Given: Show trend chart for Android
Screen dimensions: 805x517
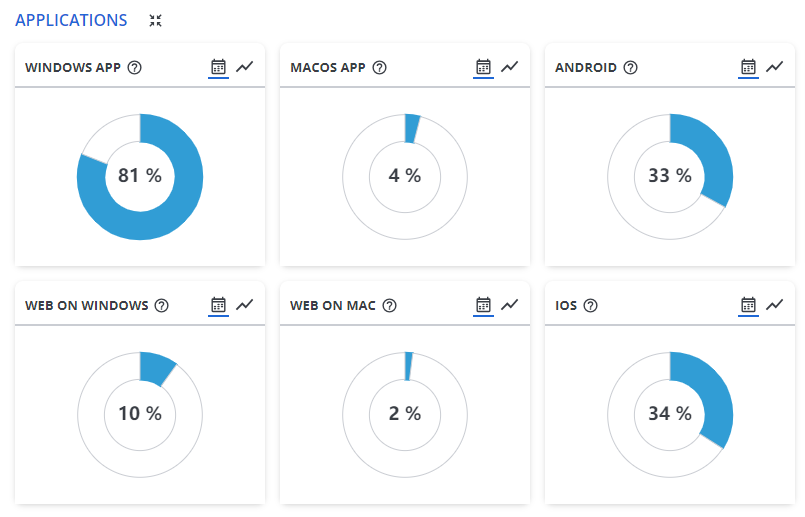Looking at the screenshot, I should pyautogui.click(x=775, y=67).
